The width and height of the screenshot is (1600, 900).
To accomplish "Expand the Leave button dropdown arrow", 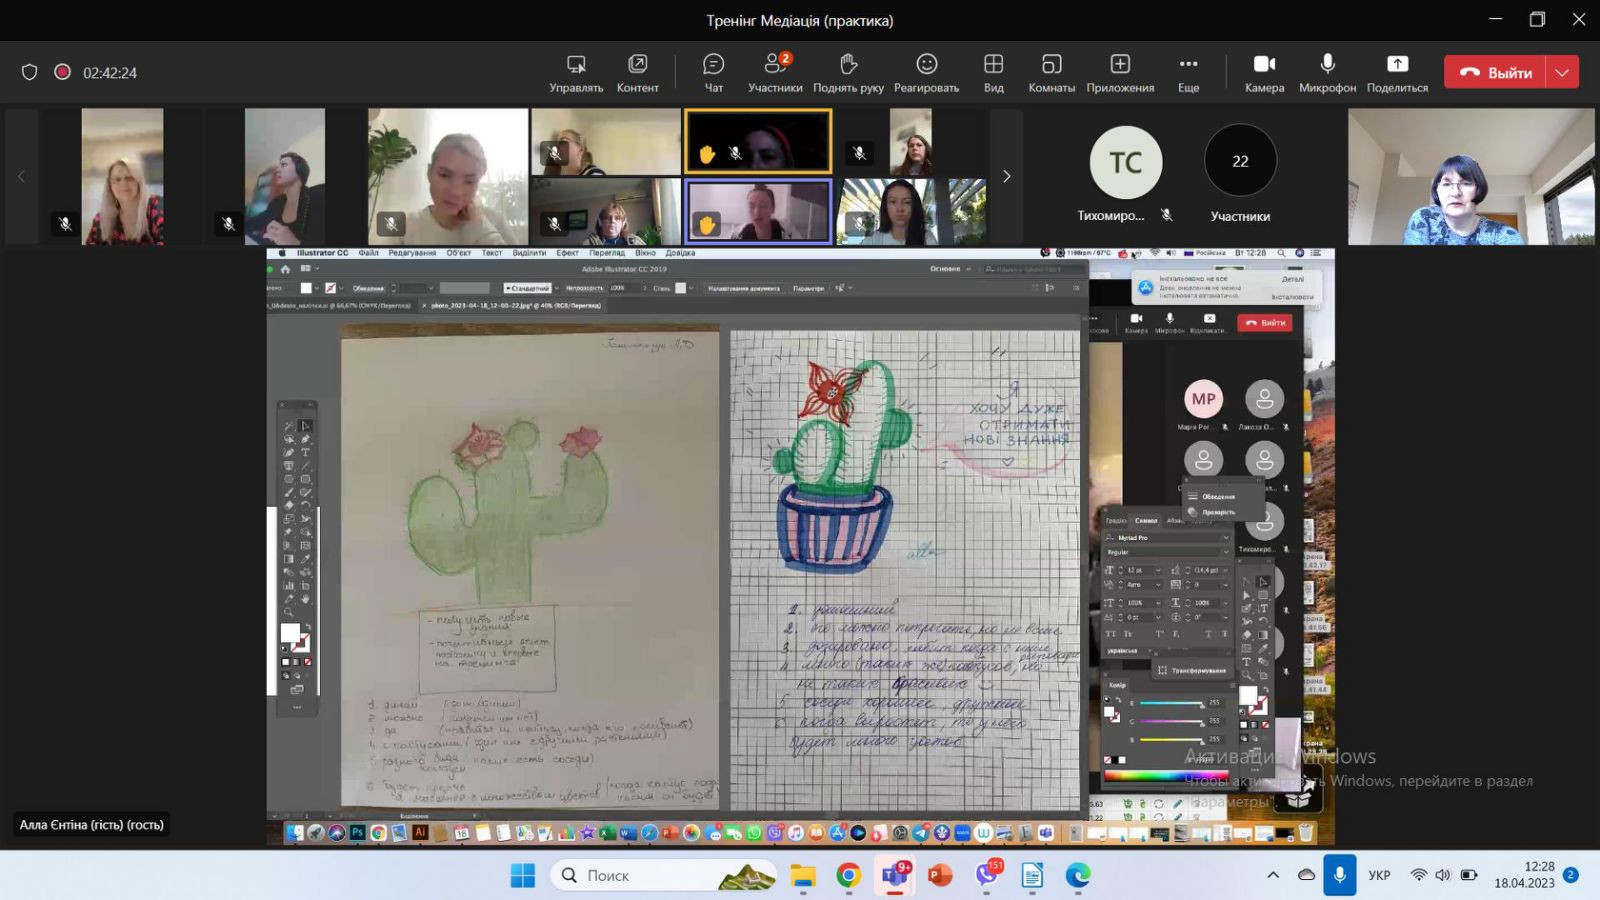I will (x=1562, y=72).
